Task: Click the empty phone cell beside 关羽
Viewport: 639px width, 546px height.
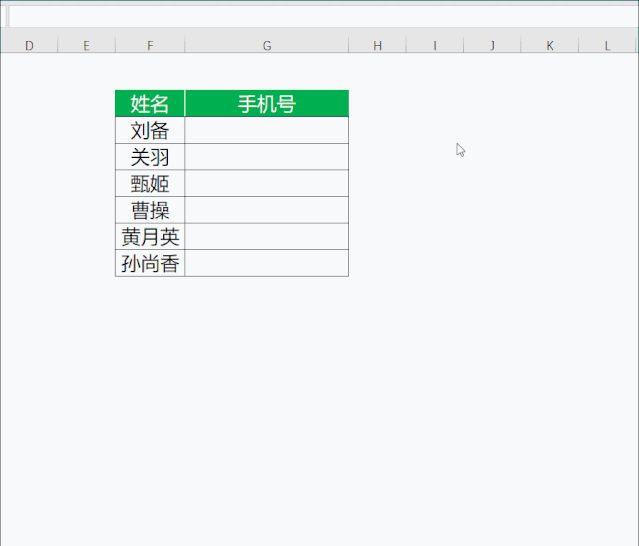Action: [x=267, y=157]
